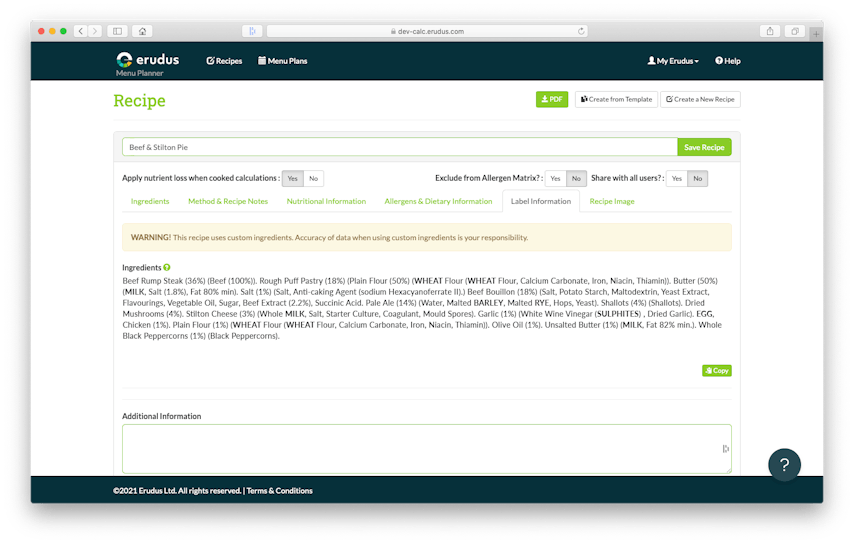Click the extension icon beside the address bar
Viewport: 854px width, 544px height.
tap(252, 31)
